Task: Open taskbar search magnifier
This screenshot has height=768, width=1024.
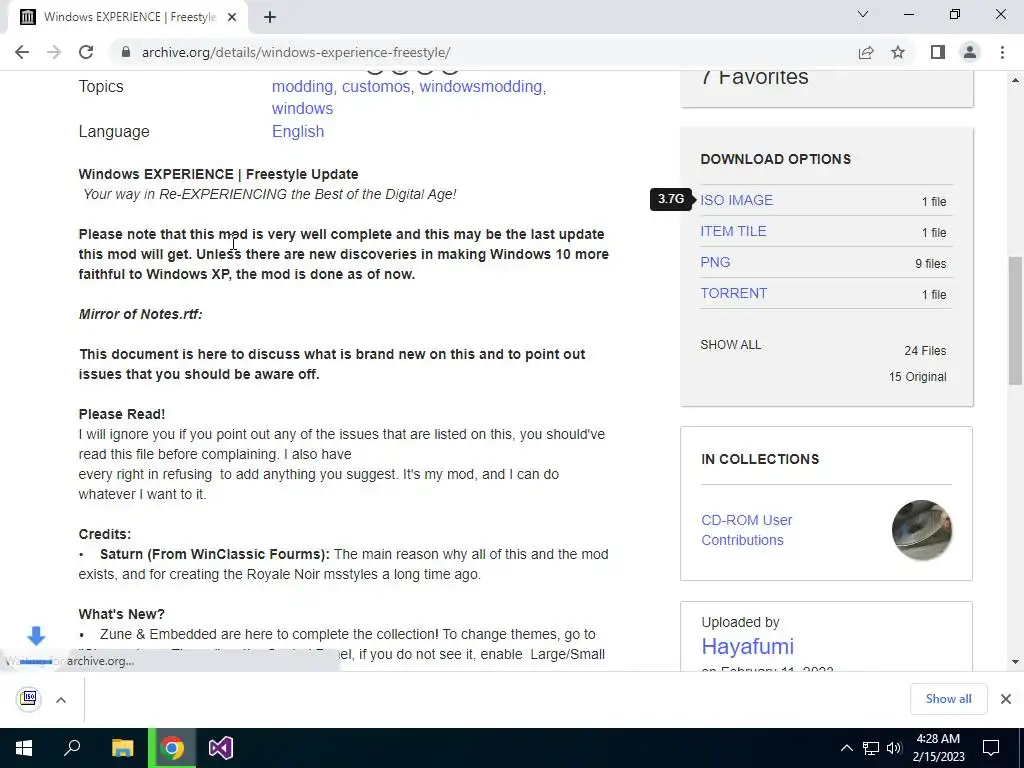Action: 72,748
